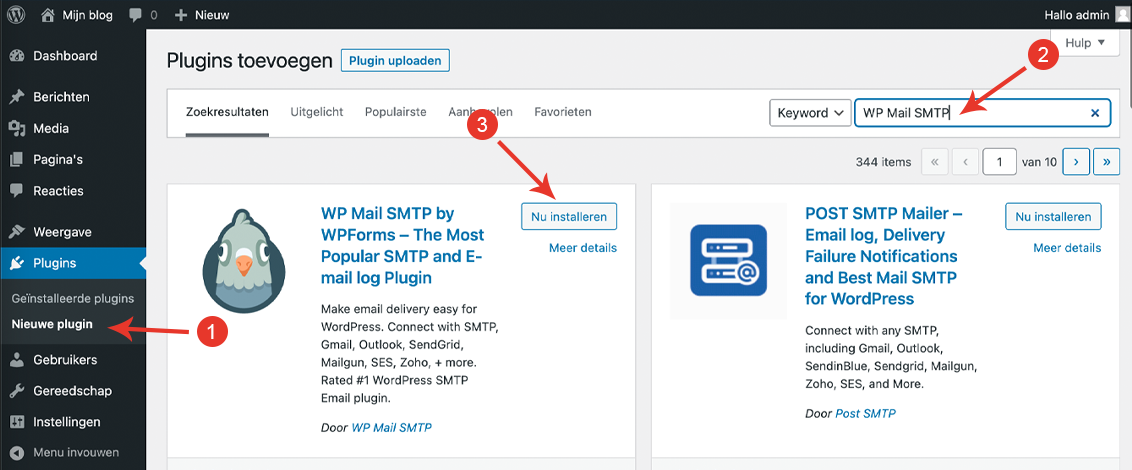Click the home icon beside Mijn blog

click(x=48, y=14)
